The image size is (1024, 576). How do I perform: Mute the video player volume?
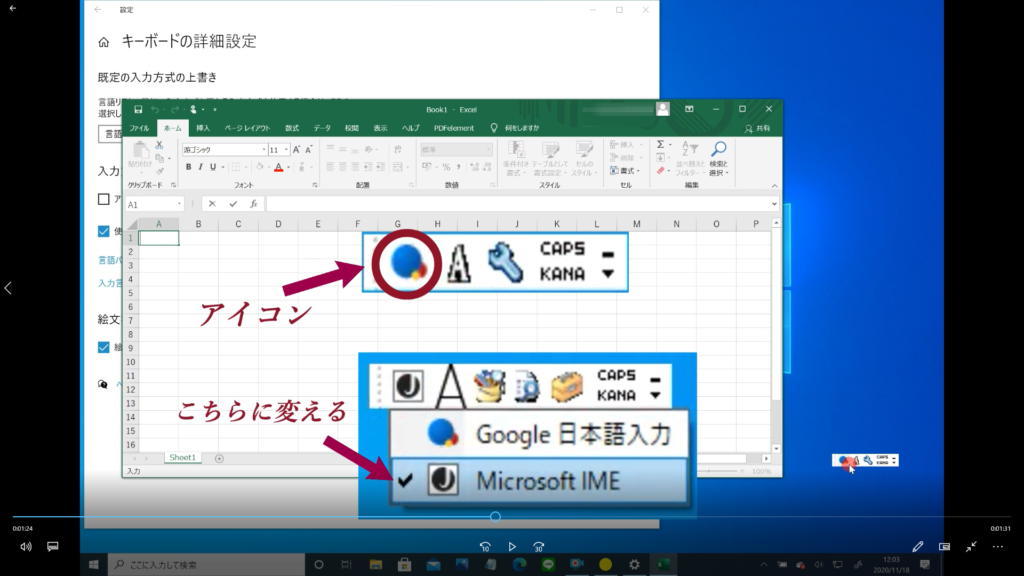[x=26, y=547]
